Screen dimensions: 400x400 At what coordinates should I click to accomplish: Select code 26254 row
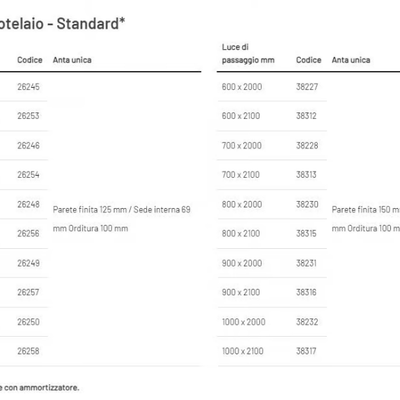[28, 174]
